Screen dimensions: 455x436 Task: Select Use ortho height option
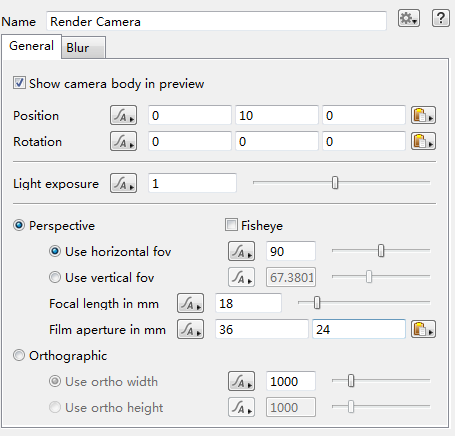pos(55,407)
